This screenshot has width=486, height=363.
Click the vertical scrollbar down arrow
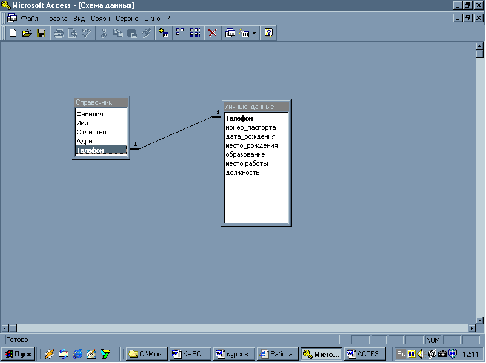480,320
